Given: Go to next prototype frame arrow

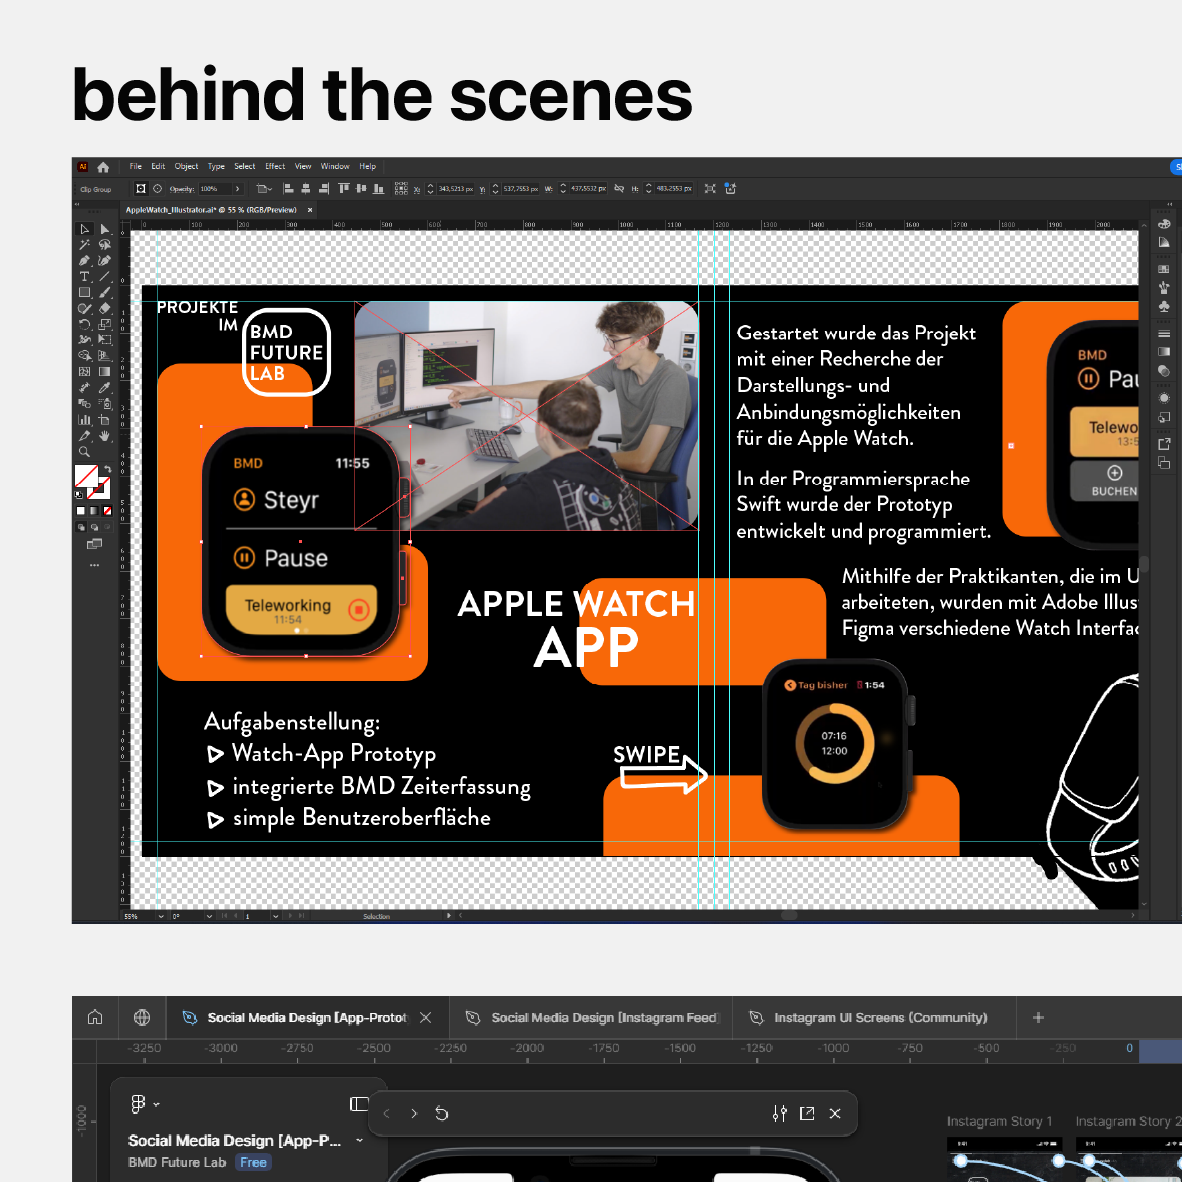Looking at the screenshot, I should (x=414, y=1113).
